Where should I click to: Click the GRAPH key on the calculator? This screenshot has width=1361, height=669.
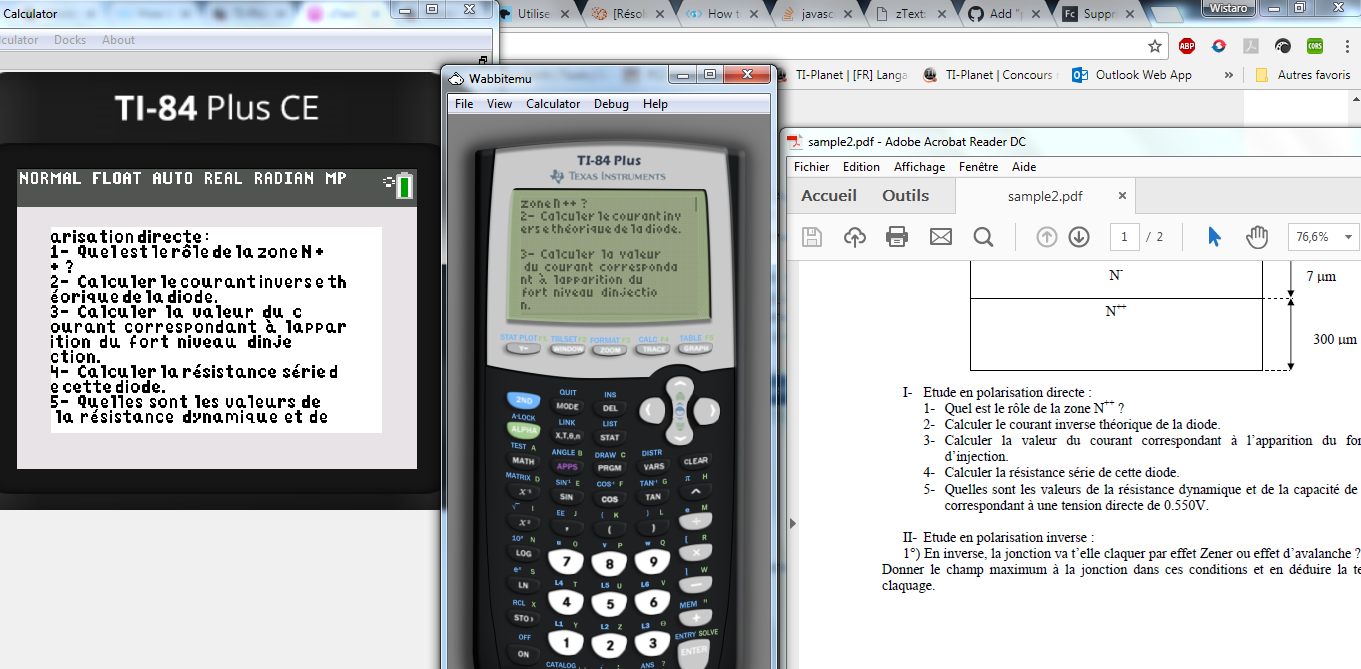695,349
